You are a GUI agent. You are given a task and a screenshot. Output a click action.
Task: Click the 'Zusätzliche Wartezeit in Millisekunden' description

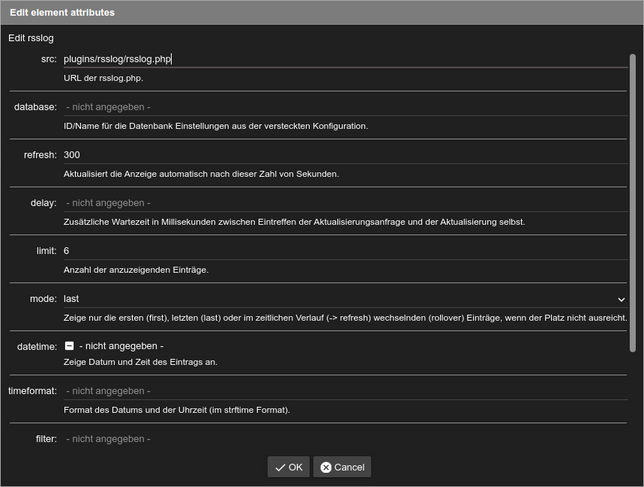click(x=294, y=222)
